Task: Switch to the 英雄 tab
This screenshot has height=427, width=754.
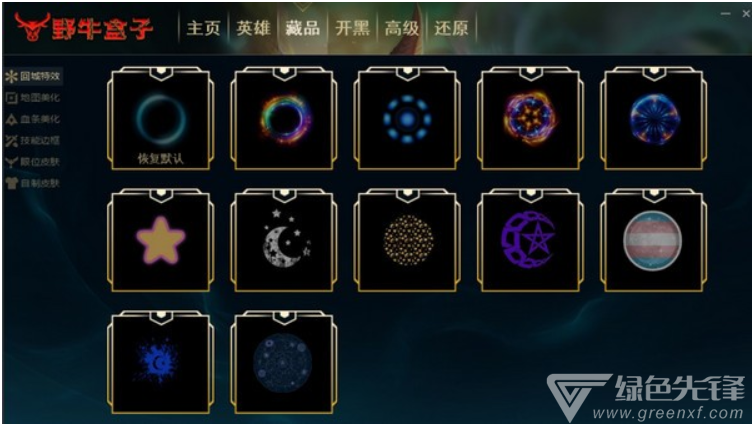Action: tap(253, 28)
